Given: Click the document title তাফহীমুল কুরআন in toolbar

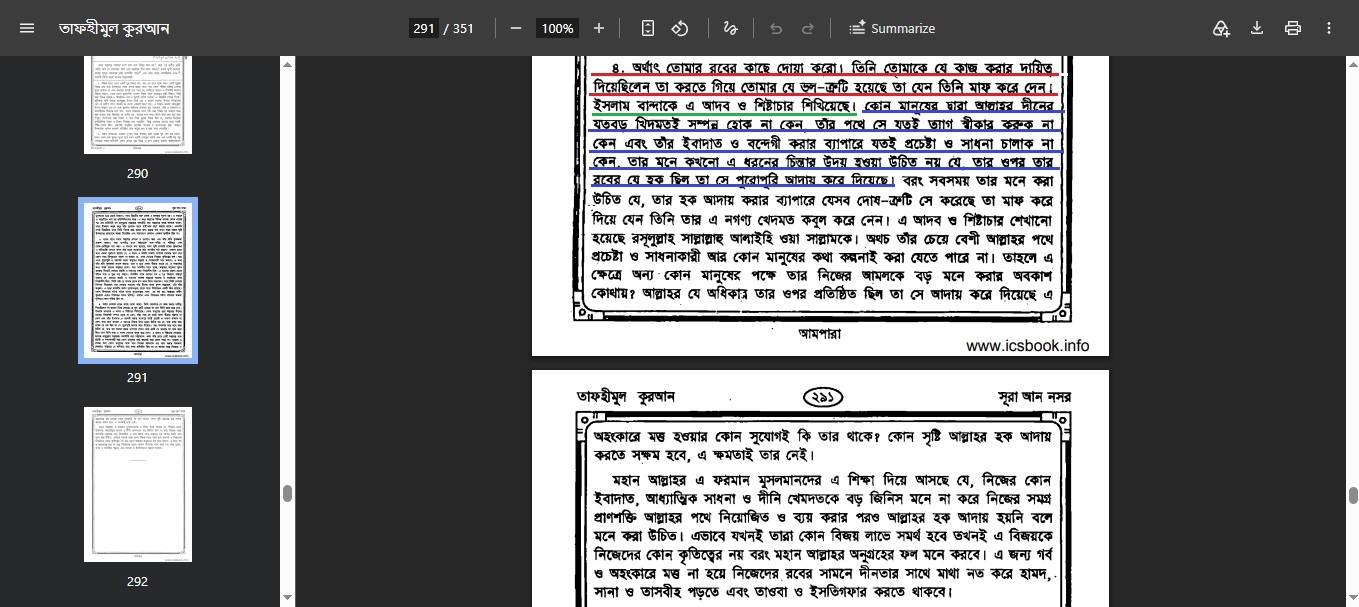Looking at the screenshot, I should [114, 28].
